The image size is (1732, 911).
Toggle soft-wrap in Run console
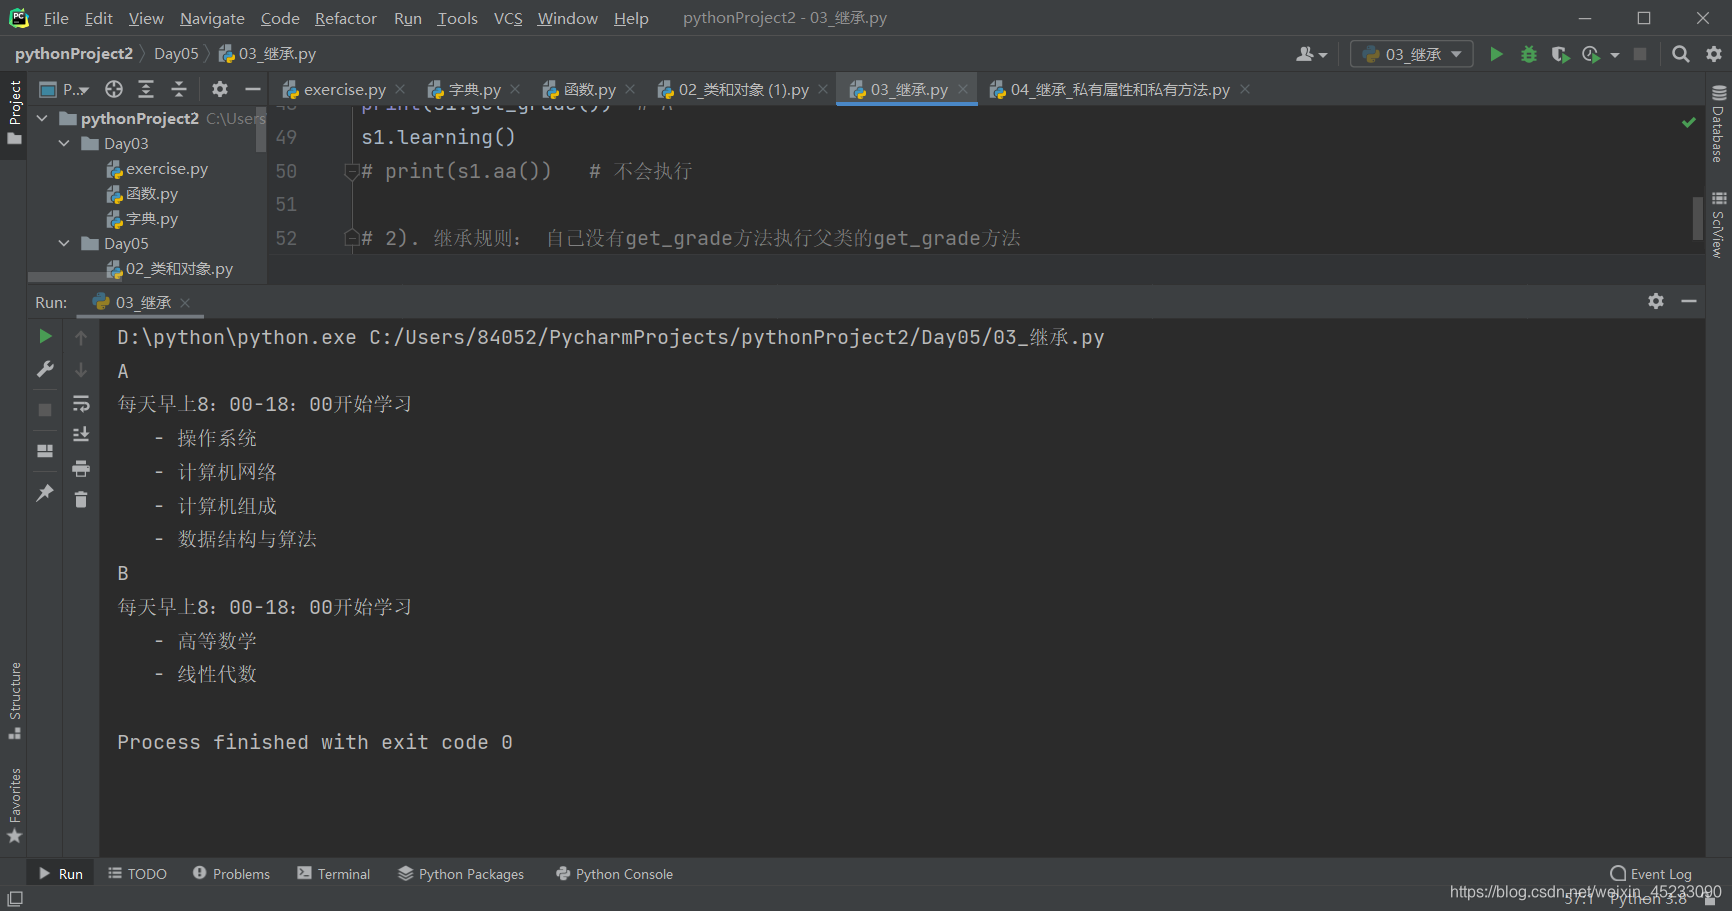click(x=81, y=403)
